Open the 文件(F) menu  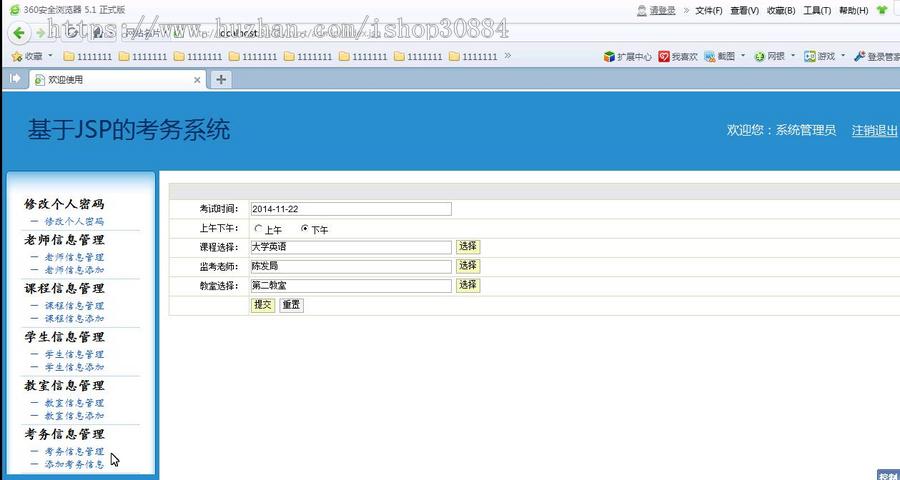[x=709, y=10]
